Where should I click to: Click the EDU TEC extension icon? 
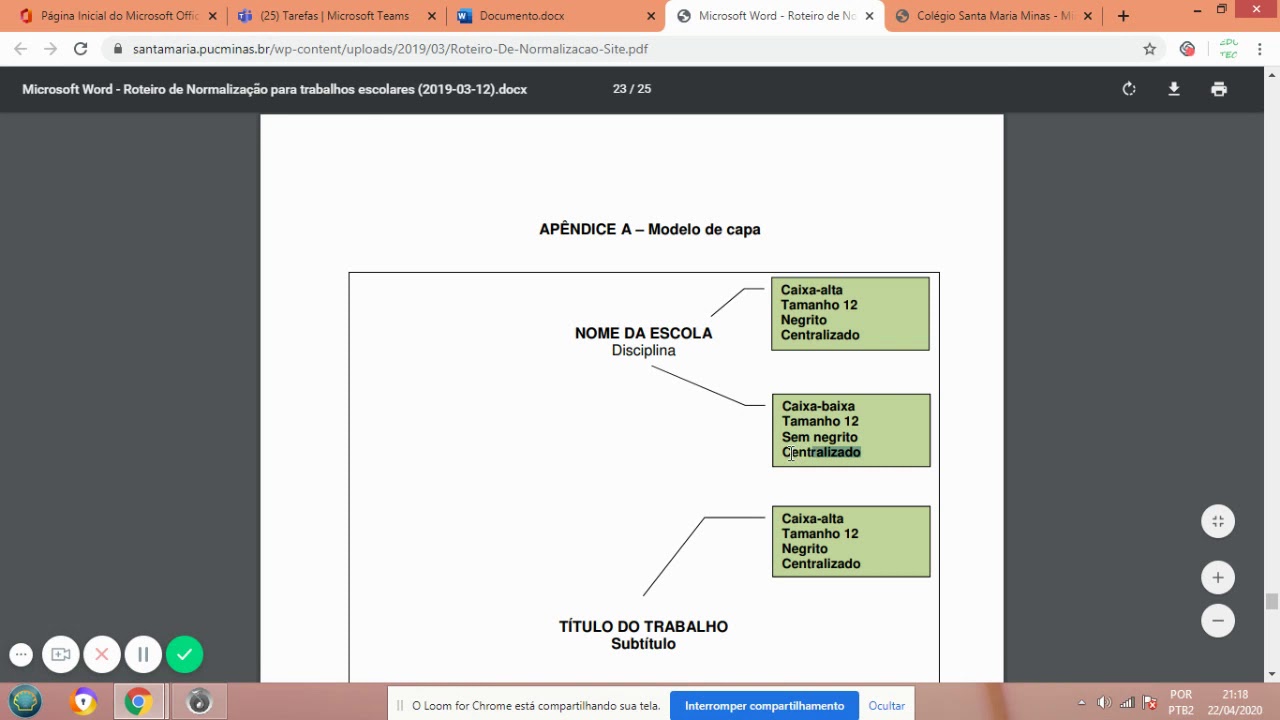click(1228, 48)
